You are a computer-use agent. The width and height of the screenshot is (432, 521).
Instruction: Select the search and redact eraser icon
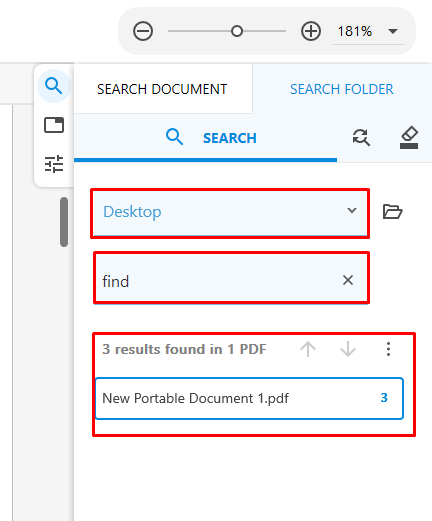click(x=409, y=137)
